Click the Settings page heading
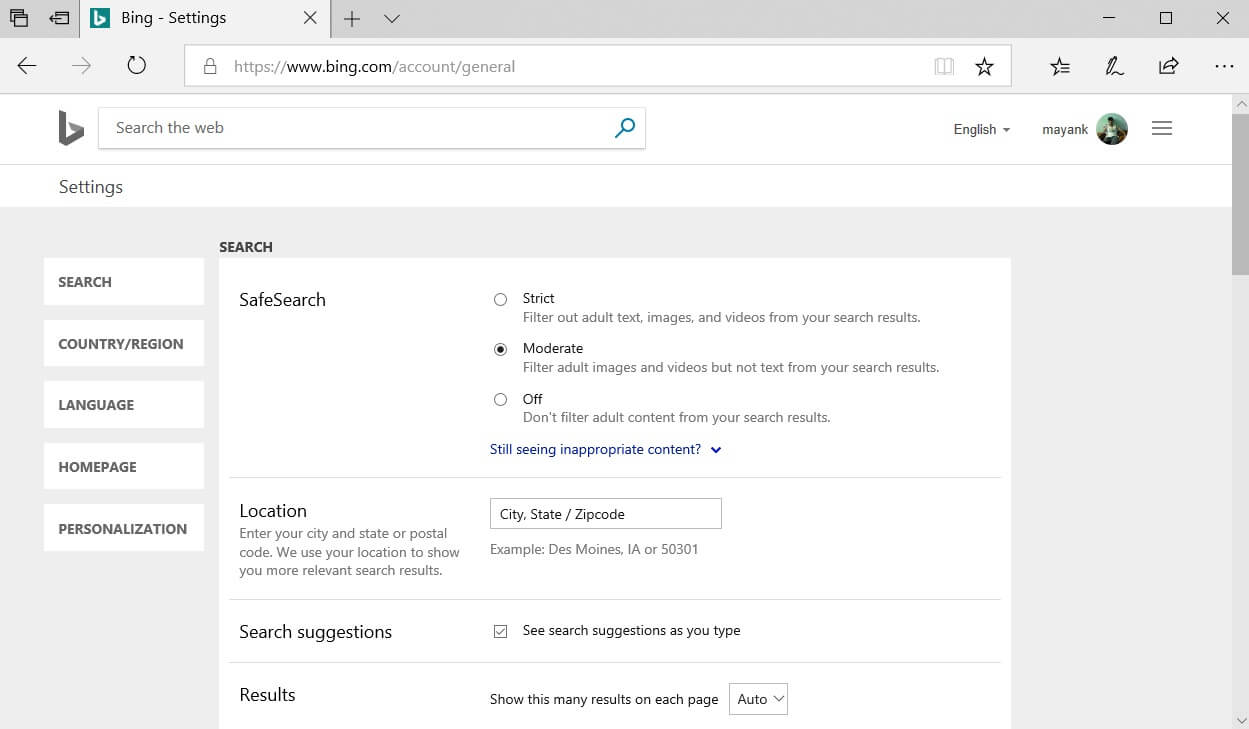Screen dimensions: 1249x729 (x=91, y=187)
